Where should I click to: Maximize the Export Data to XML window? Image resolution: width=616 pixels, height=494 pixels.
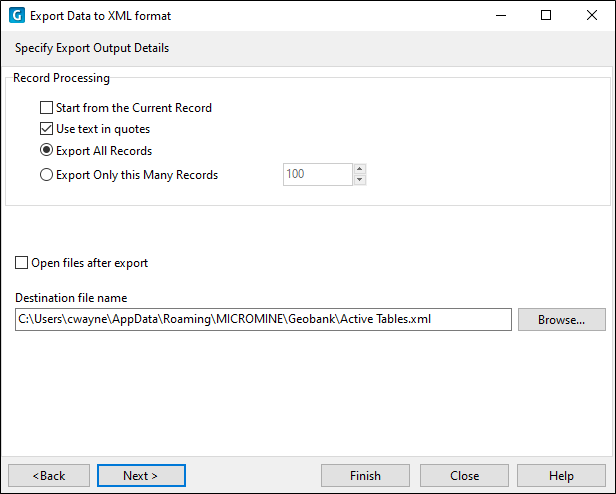pos(546,16)
